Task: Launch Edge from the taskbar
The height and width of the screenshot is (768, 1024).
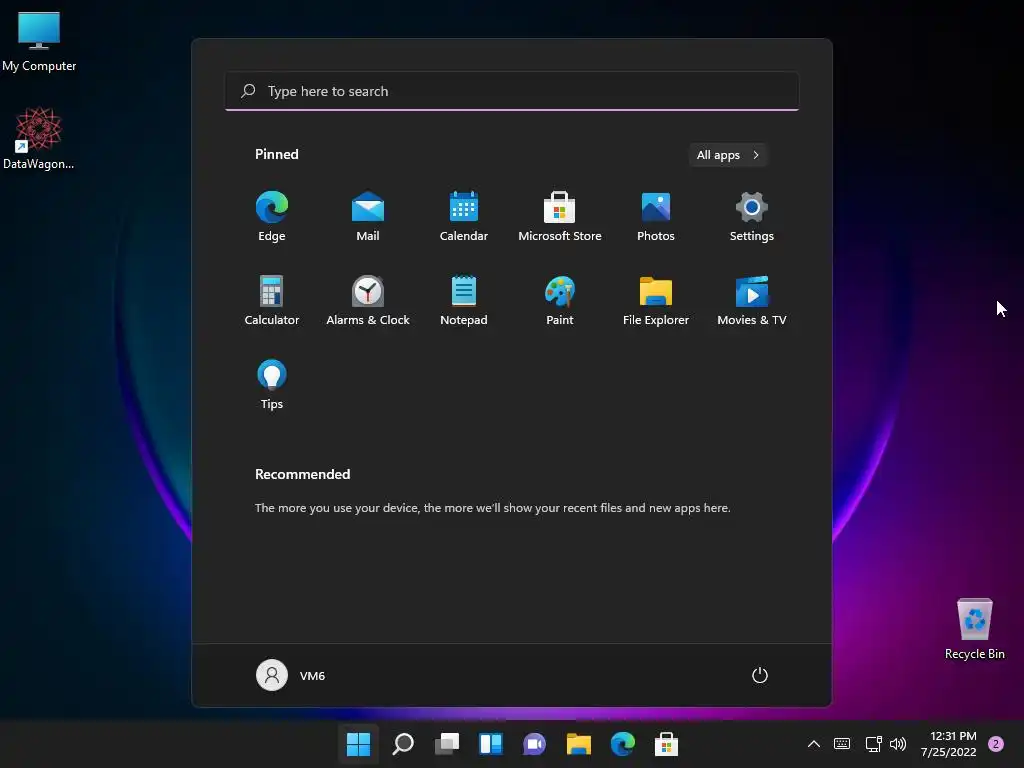Action: point(622,744)
